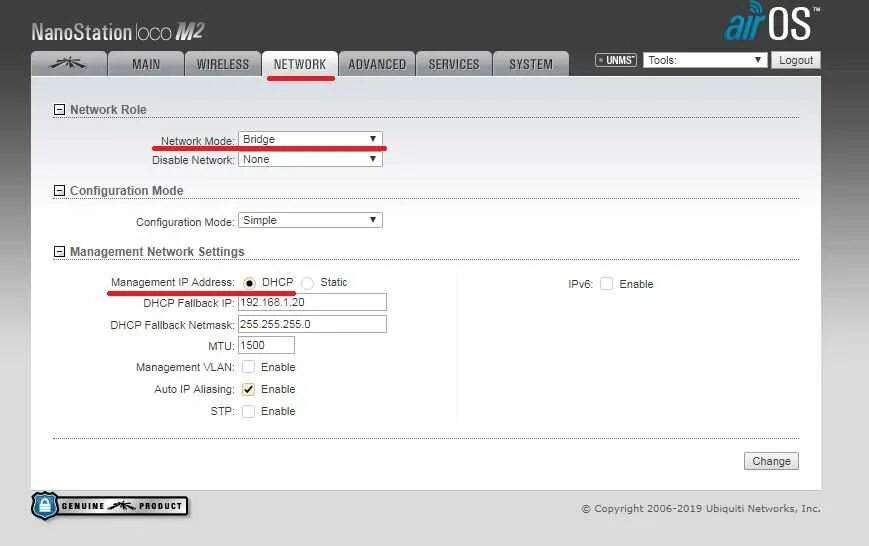
Task: Open the Tools dropdown menu
Action: 705,60
